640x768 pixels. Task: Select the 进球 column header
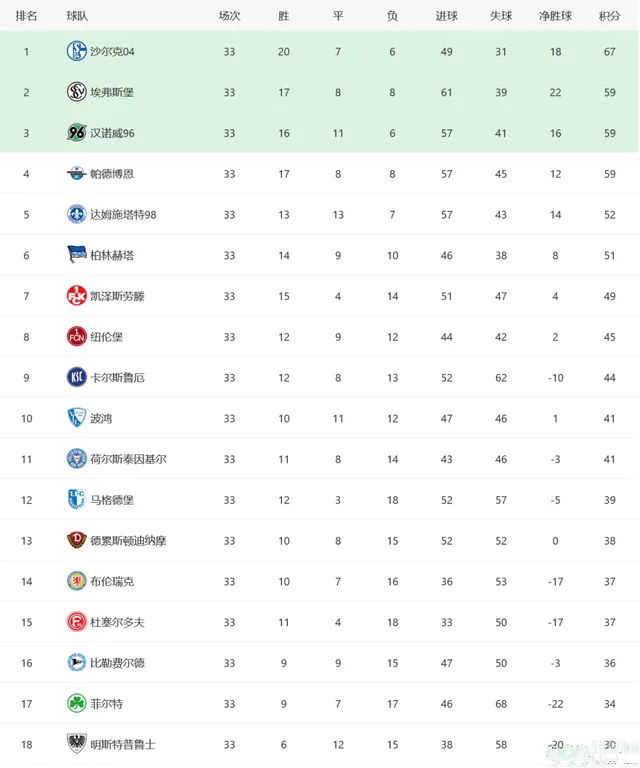447,16
